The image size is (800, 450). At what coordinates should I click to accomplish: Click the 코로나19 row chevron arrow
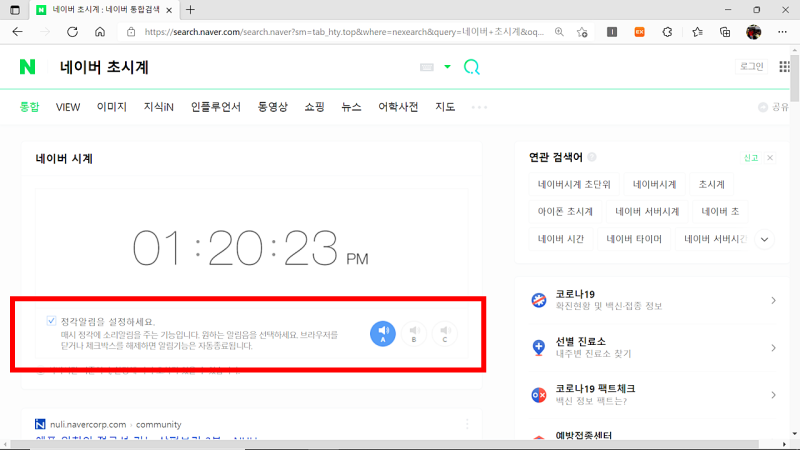[773, 301]
